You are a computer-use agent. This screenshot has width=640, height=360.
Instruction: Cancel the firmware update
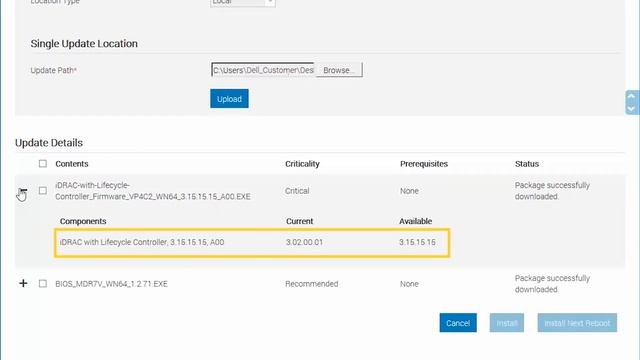[458, 323]
